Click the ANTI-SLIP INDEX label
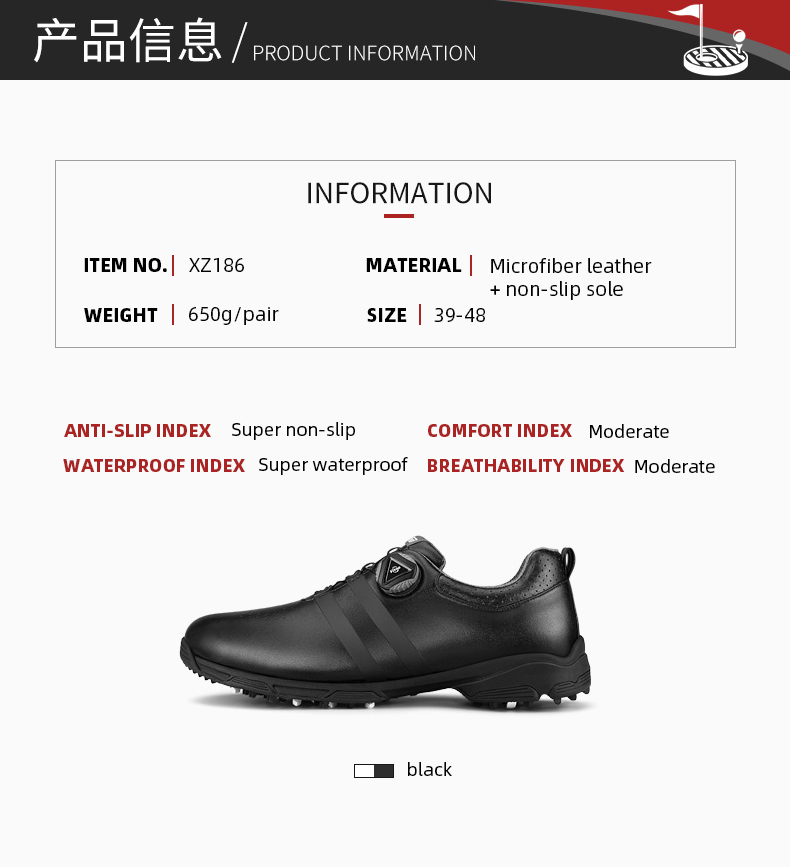The height and width of the screenshot is (867, 790). [138, 431]
